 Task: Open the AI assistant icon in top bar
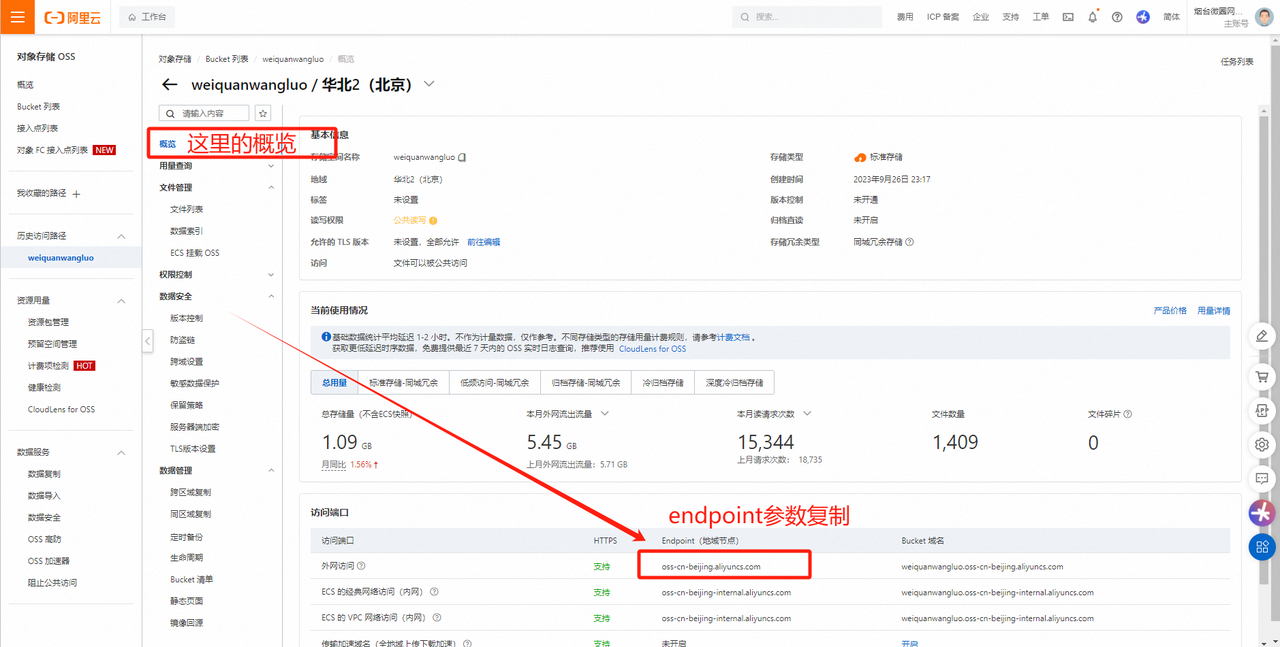click(x=1143, y=17)
